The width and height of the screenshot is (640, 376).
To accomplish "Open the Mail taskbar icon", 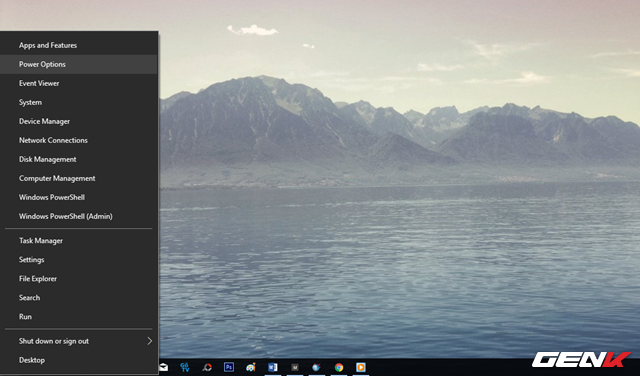I will [x=164, y=367].
